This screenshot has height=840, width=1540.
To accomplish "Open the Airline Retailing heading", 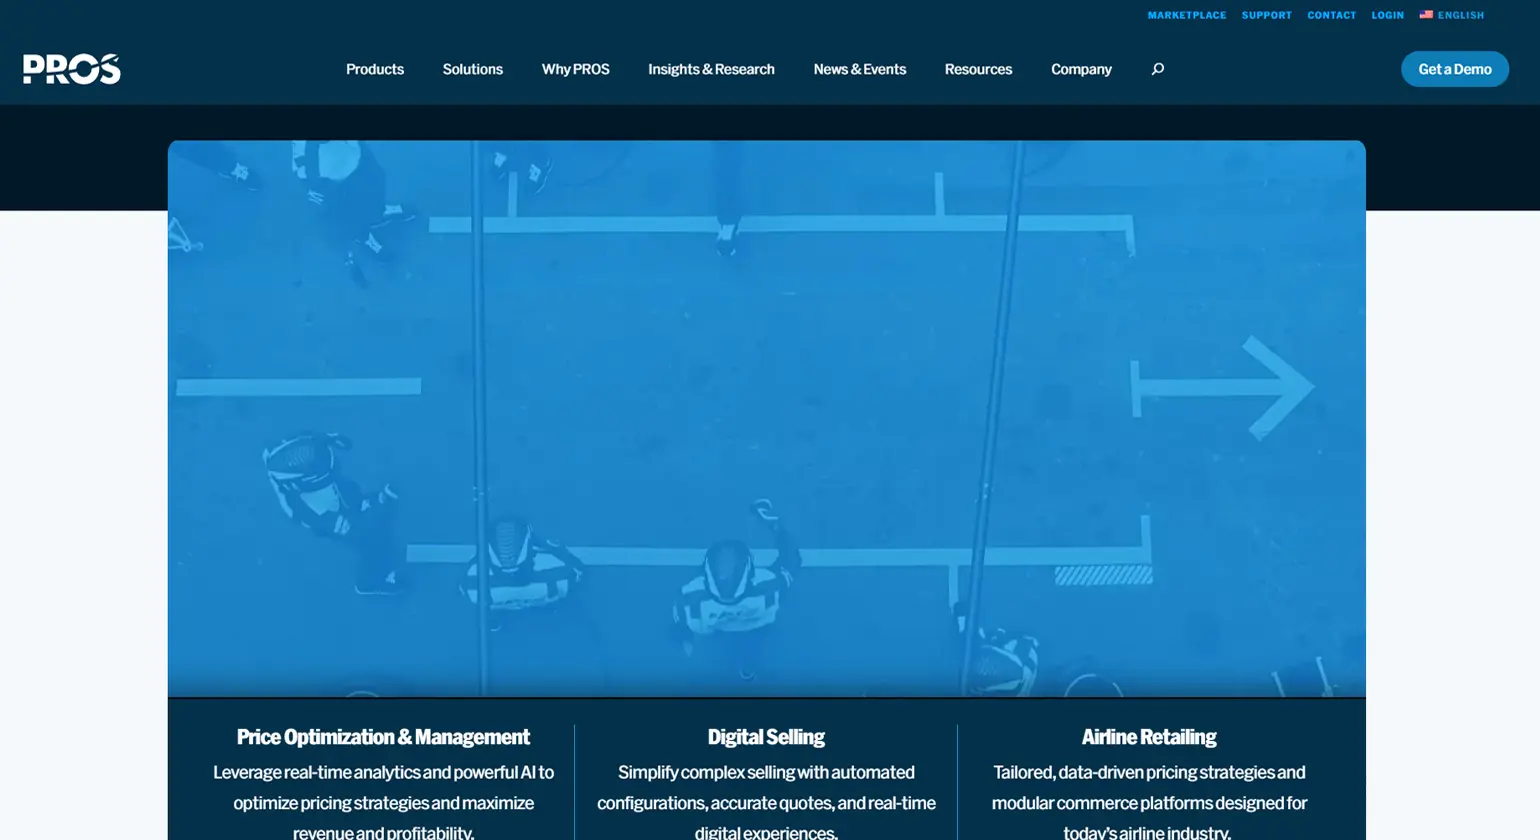I will pos(1148,737).
